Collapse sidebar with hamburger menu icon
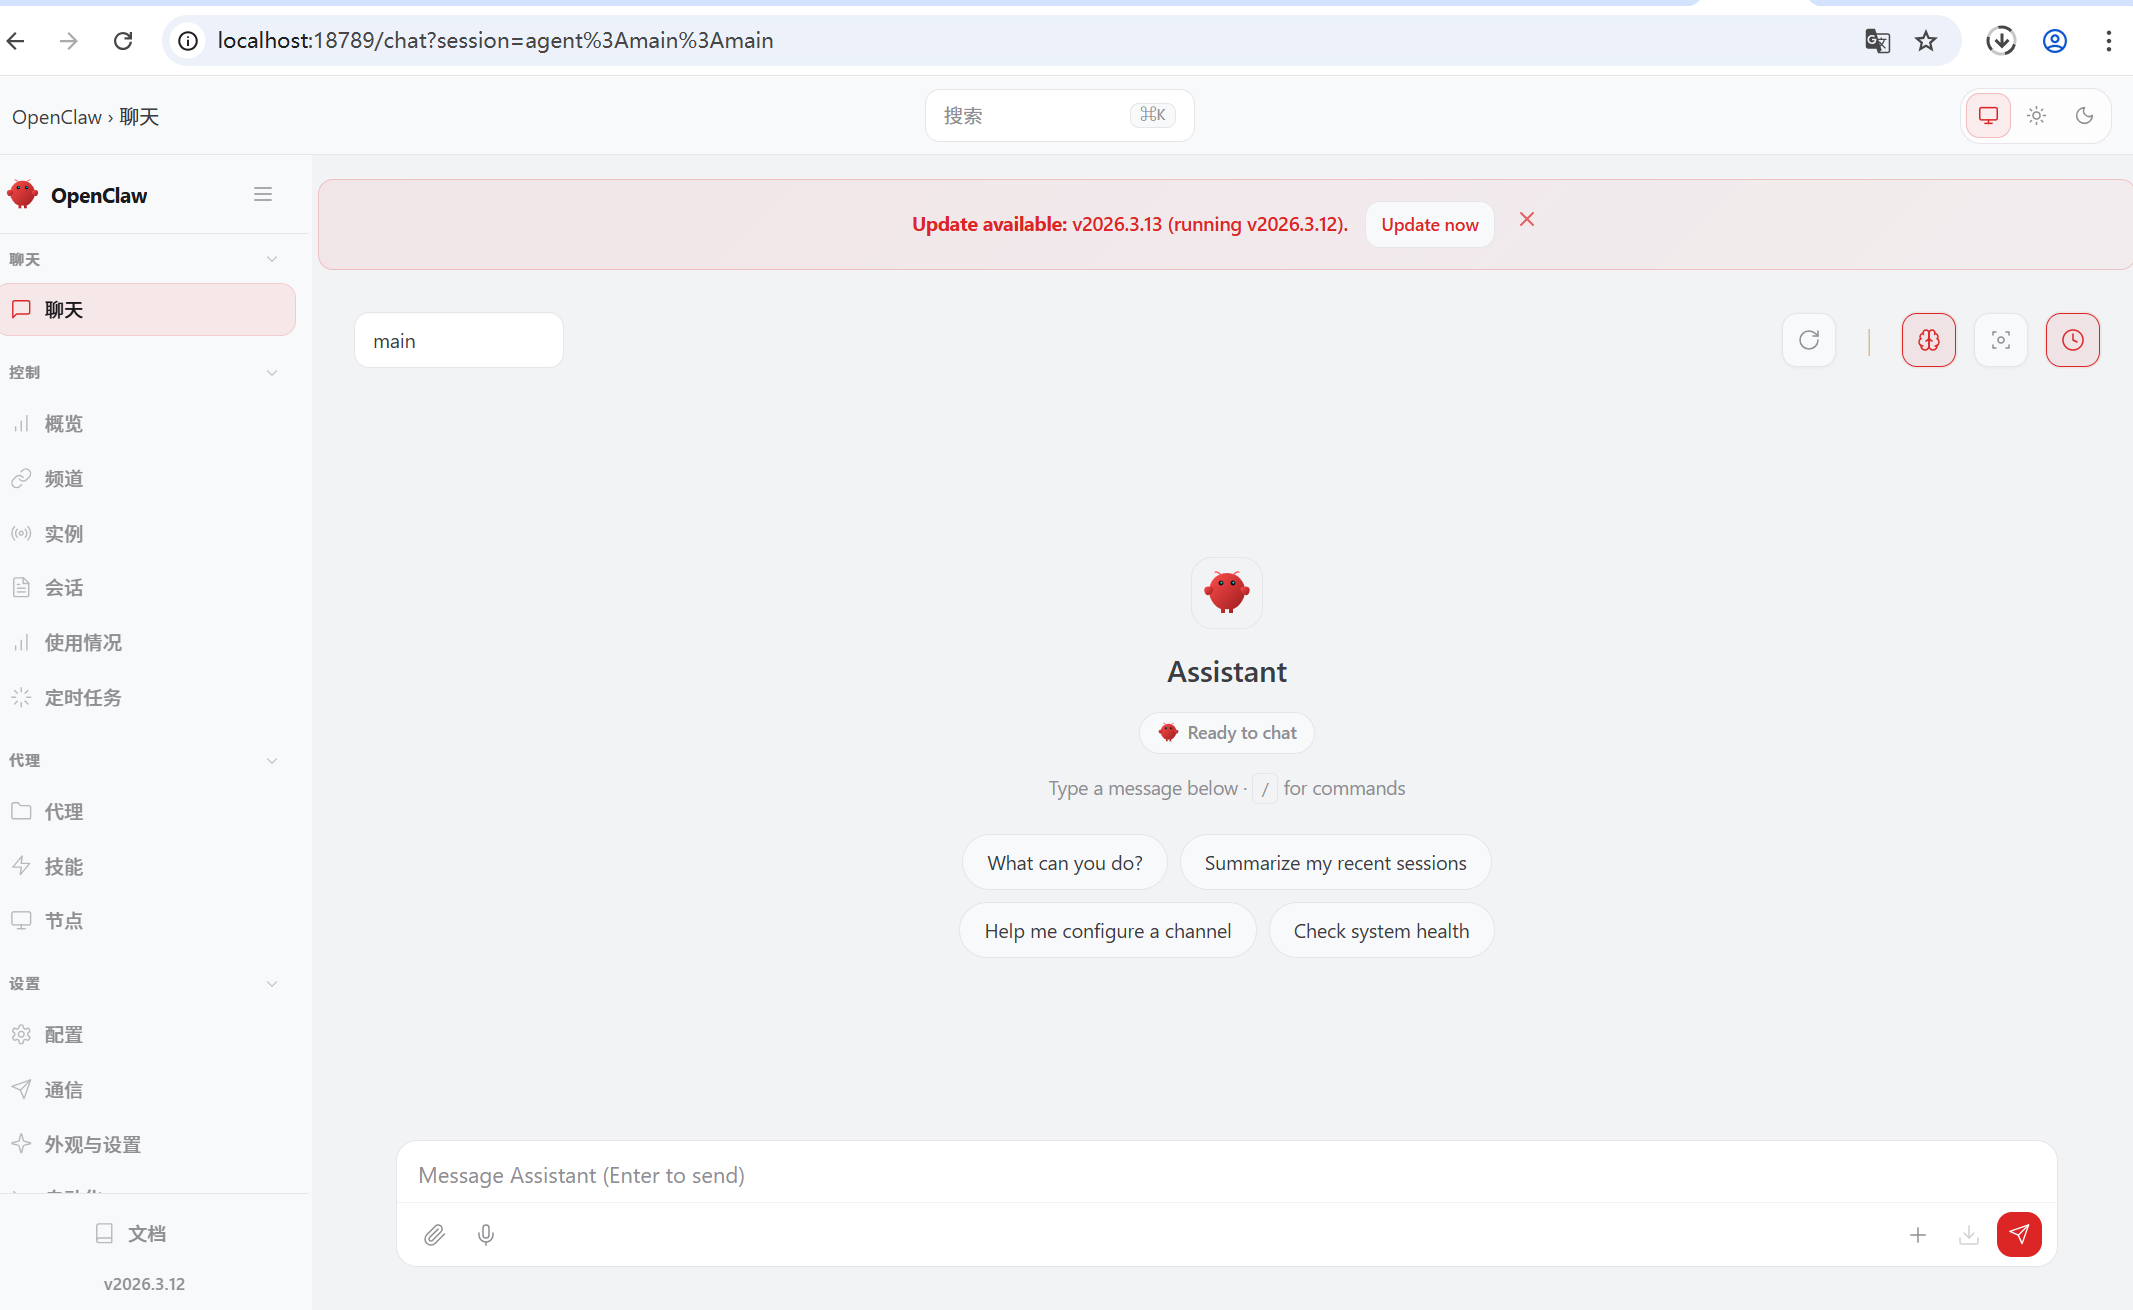 [263, 195]
